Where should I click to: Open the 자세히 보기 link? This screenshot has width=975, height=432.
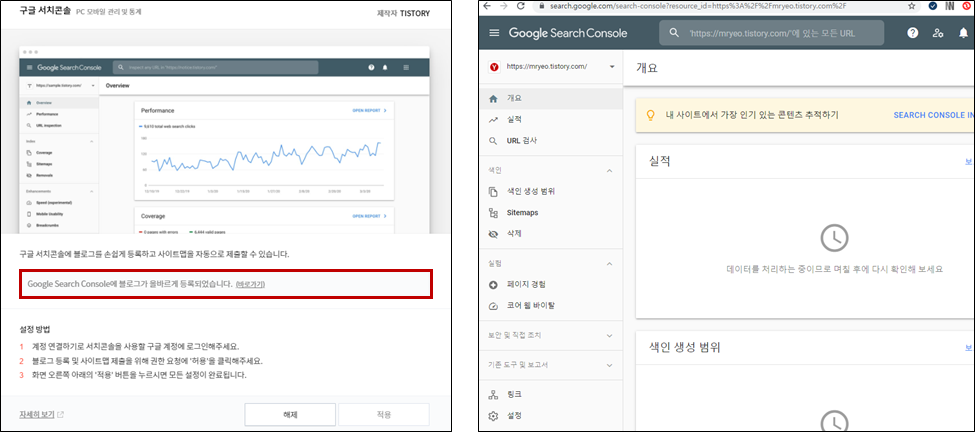point(37,415)
